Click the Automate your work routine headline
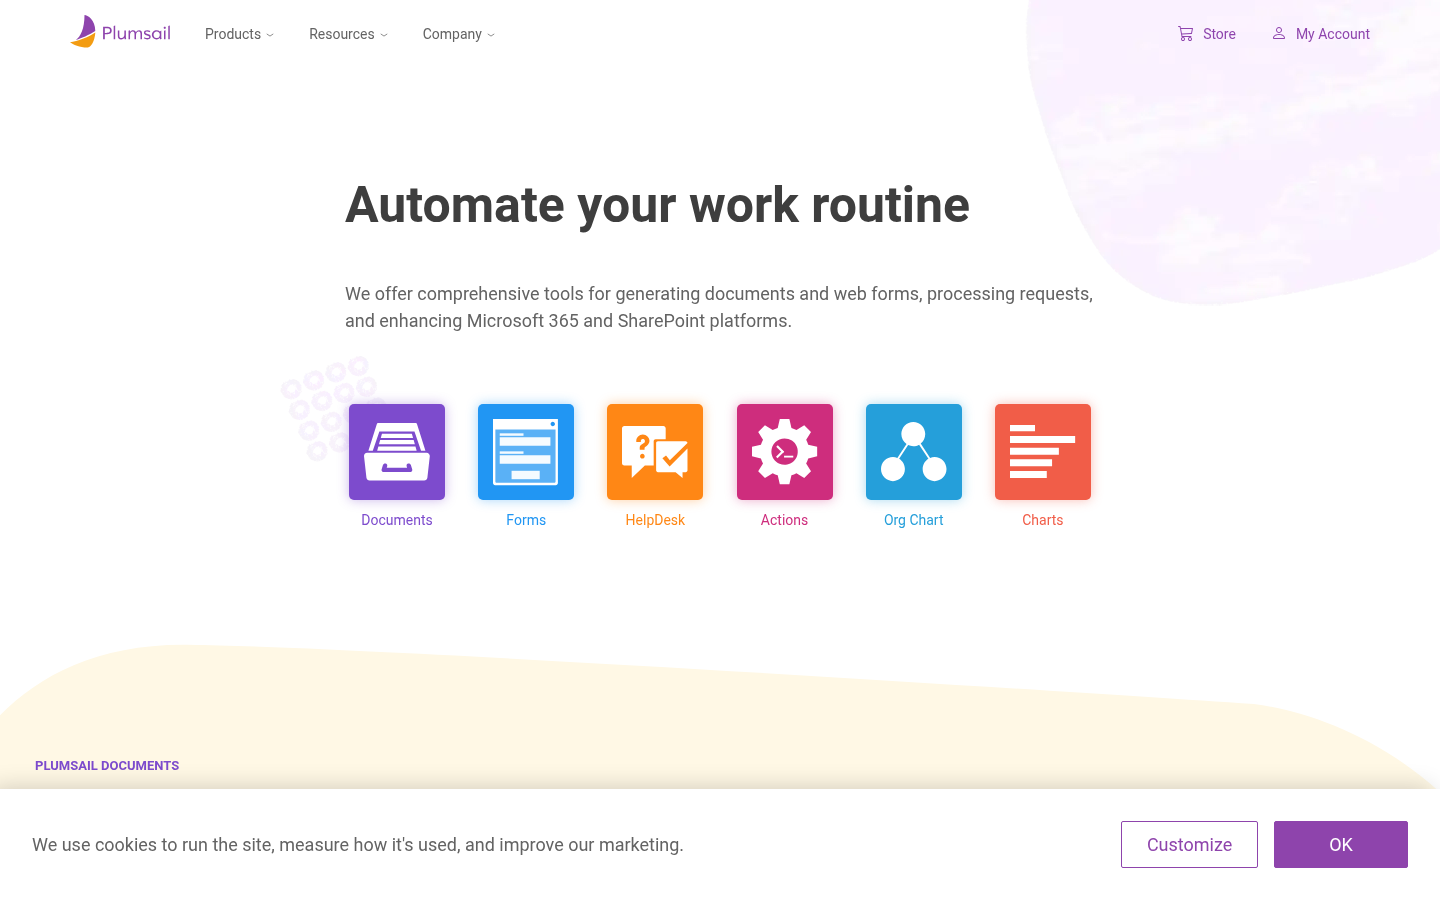 click(657, 205)
